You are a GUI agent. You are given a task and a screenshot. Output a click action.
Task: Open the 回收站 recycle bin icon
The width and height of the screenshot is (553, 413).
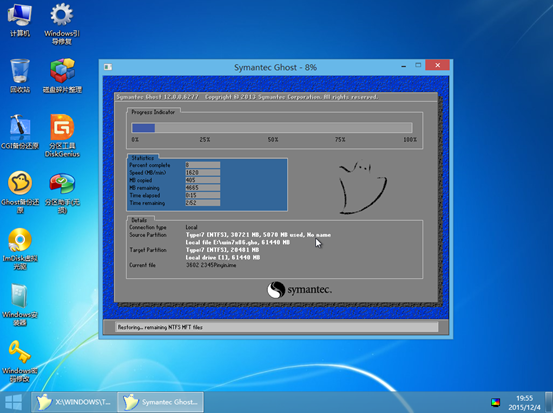tap(20, 76)
